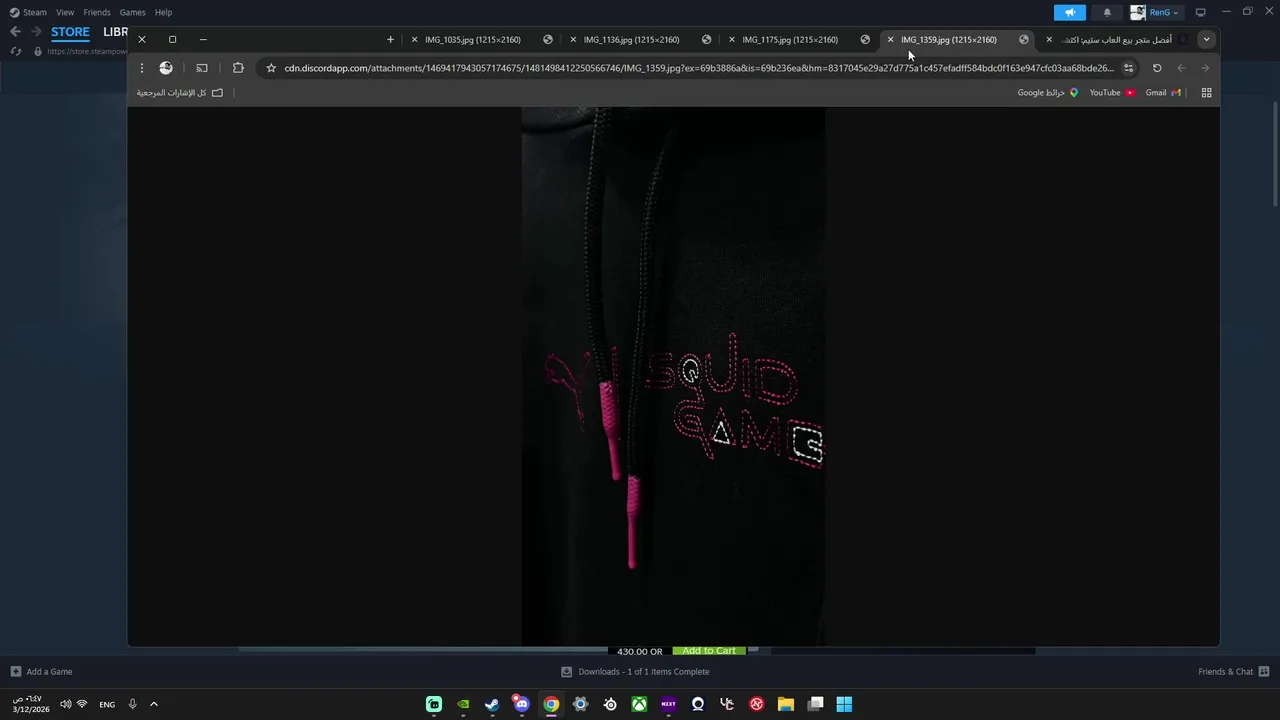The height and width of the screenshot is (720, 1280).
Task: Open the volume control in system tray
Action: [x=65, y=704]
